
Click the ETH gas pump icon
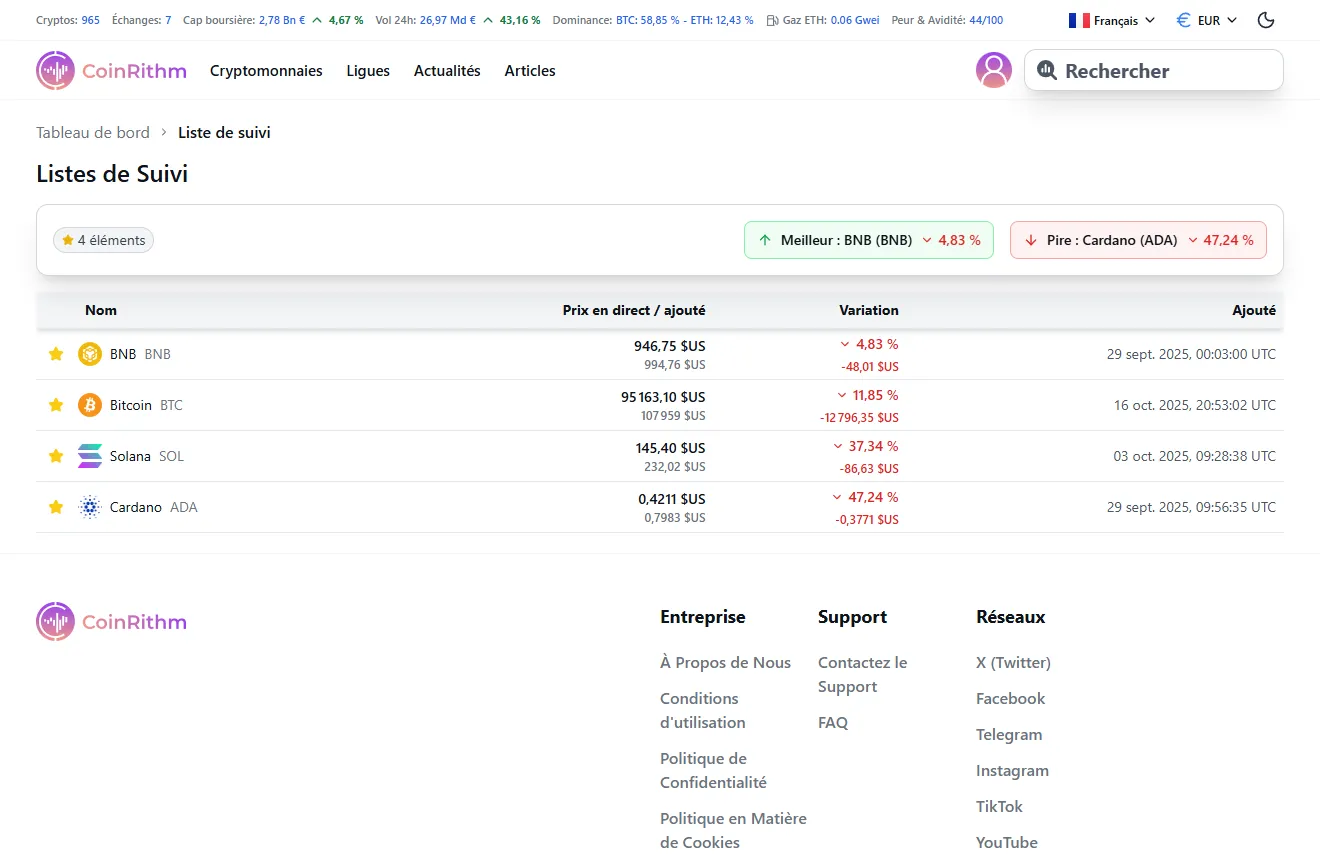click(771, 19)
